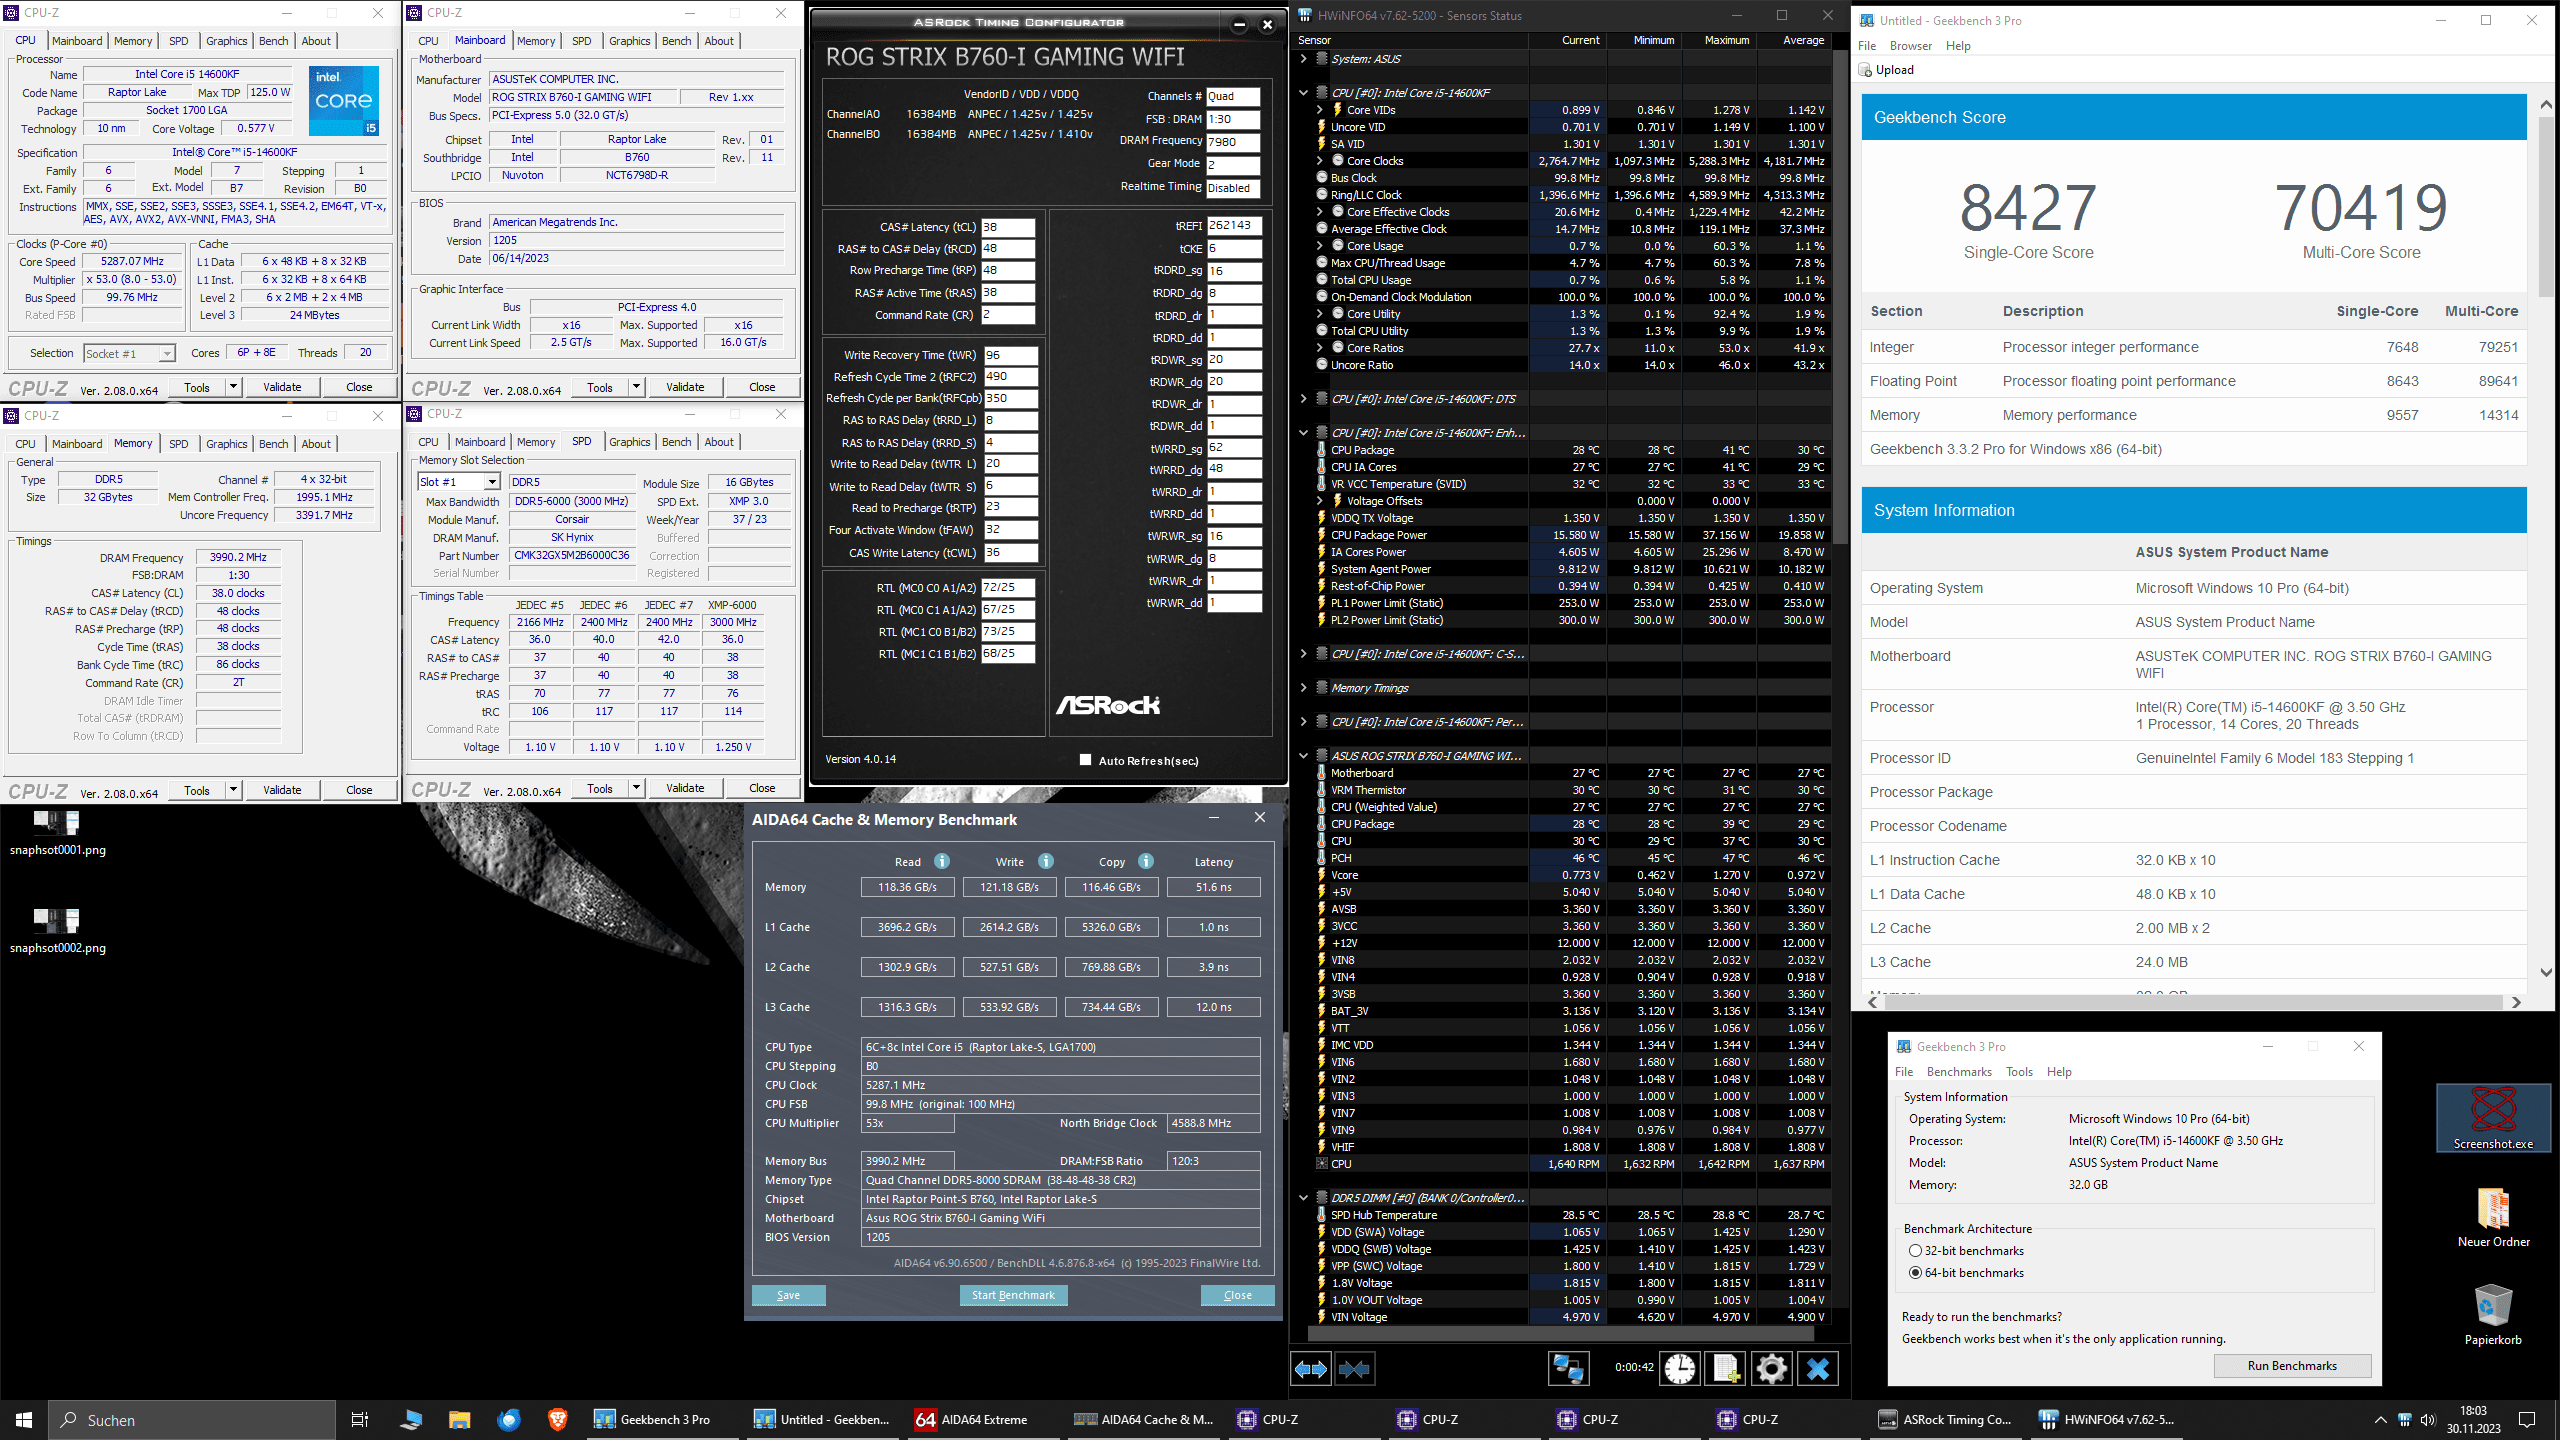Click the AIDA64 Read info icon
Viewport: 2560px width, 1440px height.
(942, 861)
